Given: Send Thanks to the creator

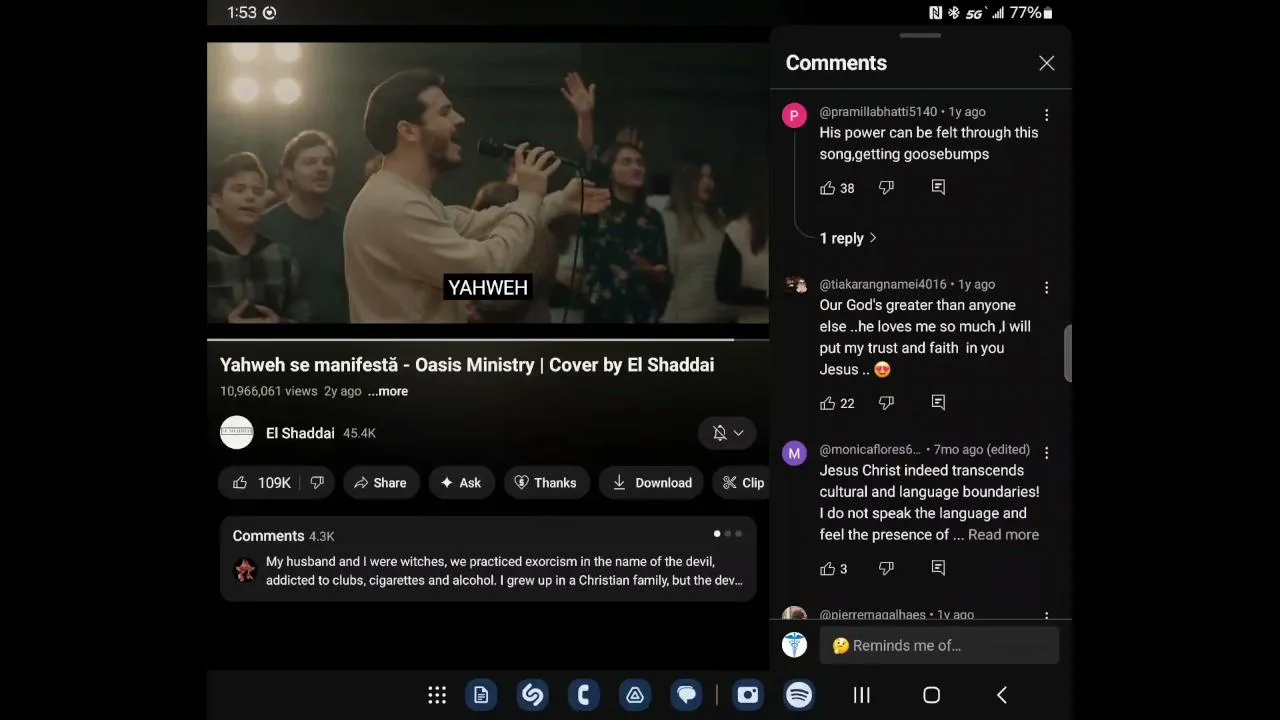Looking at the screenshot, I should (x=546, y=483).
